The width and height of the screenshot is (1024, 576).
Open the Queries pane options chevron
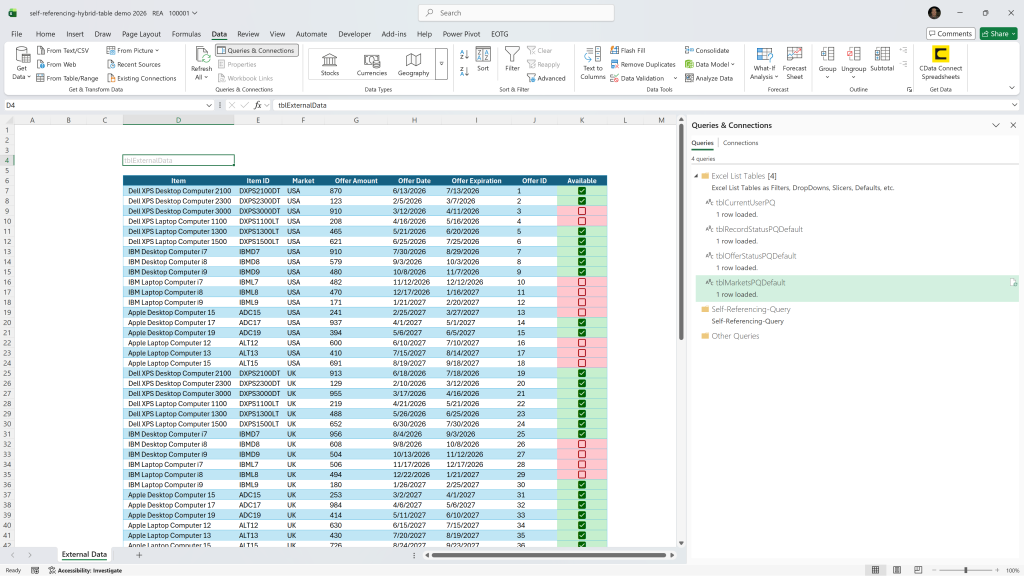pos(996,125)
